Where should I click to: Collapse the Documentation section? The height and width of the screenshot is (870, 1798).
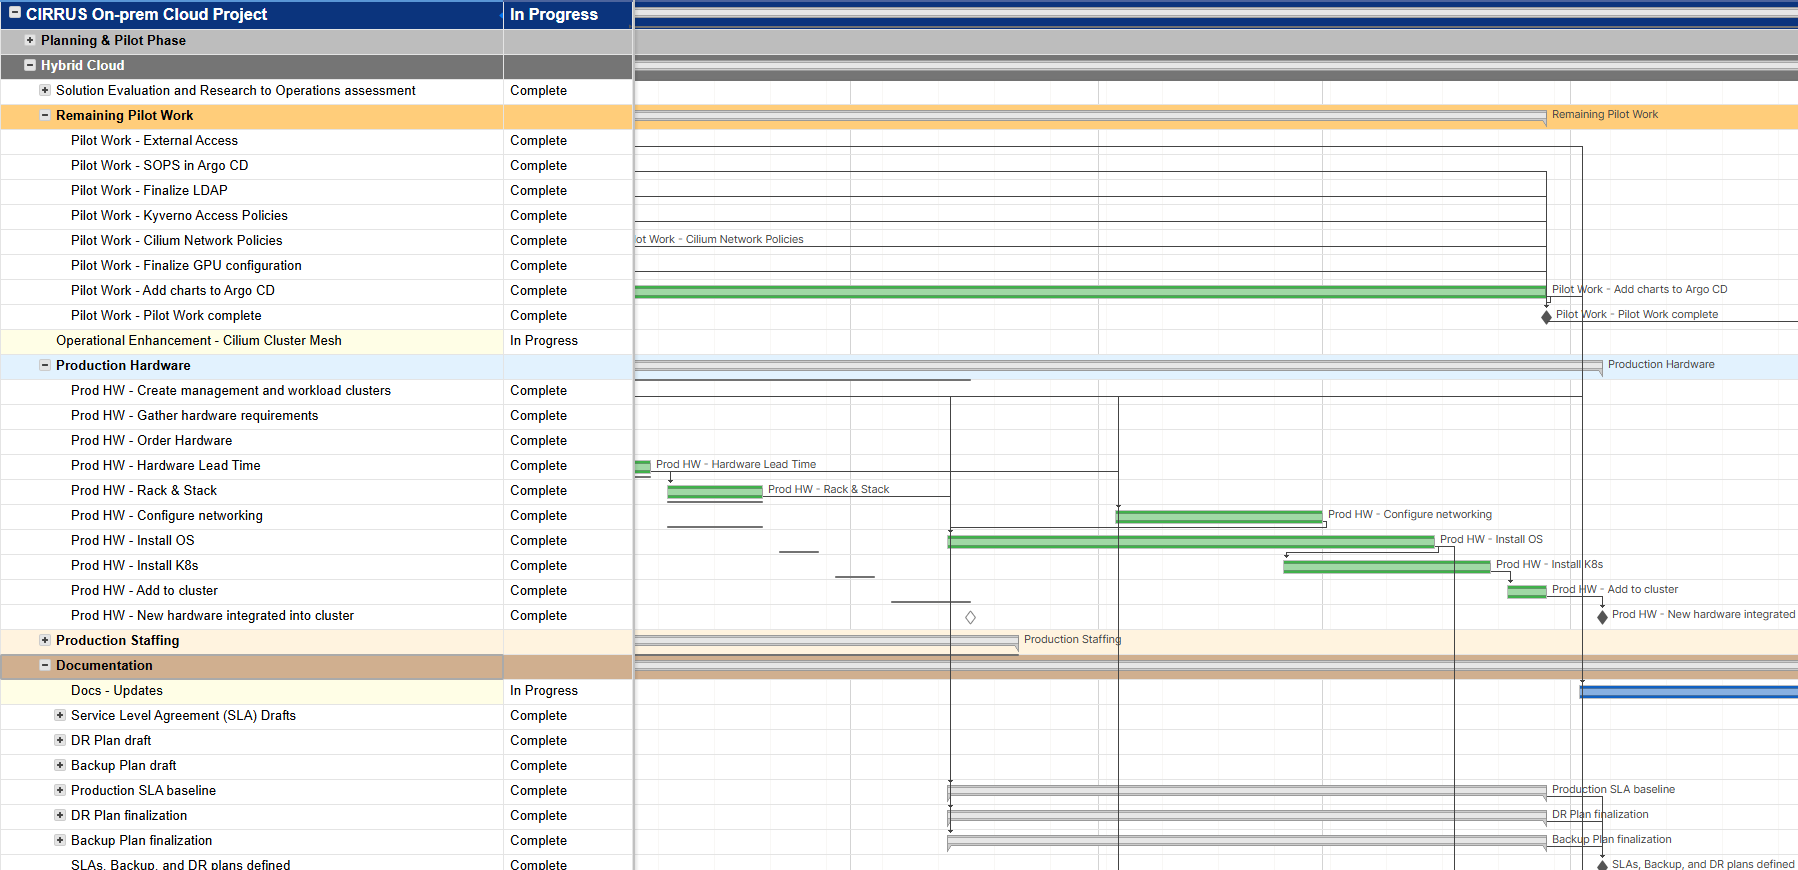point(45,665)
